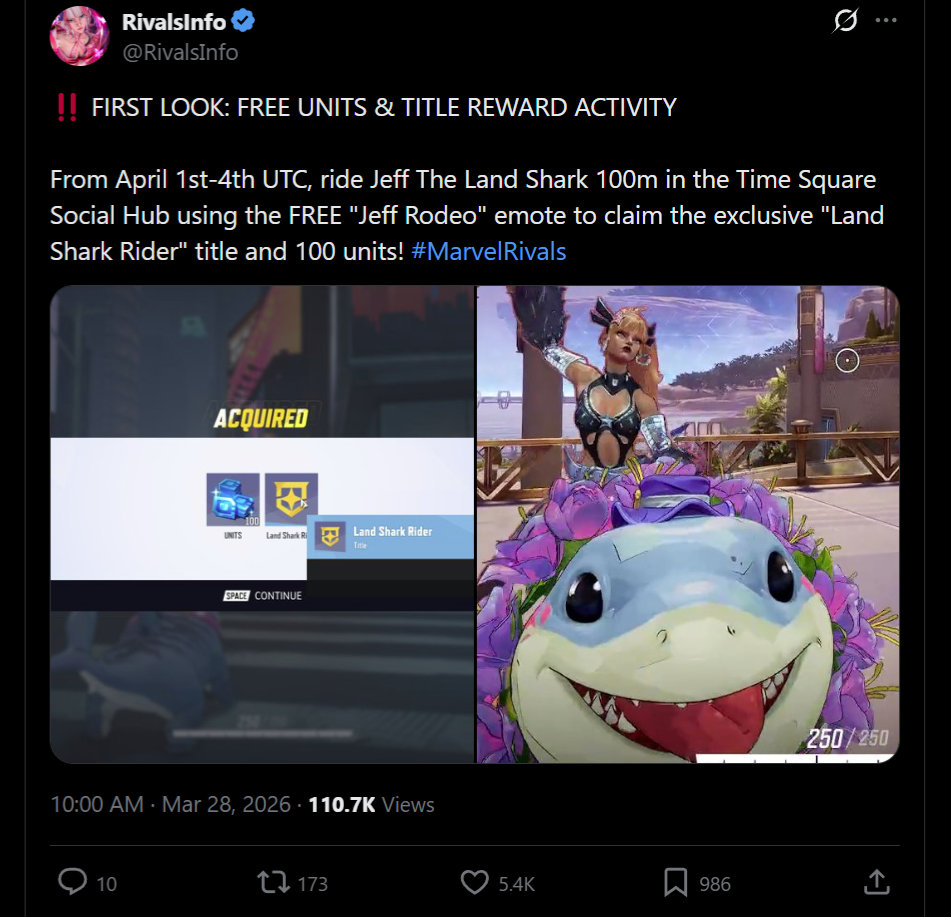The height and width of the screenshot is (917, 951).
Task: Like the post with heart icon
Action: pos(474,882)
